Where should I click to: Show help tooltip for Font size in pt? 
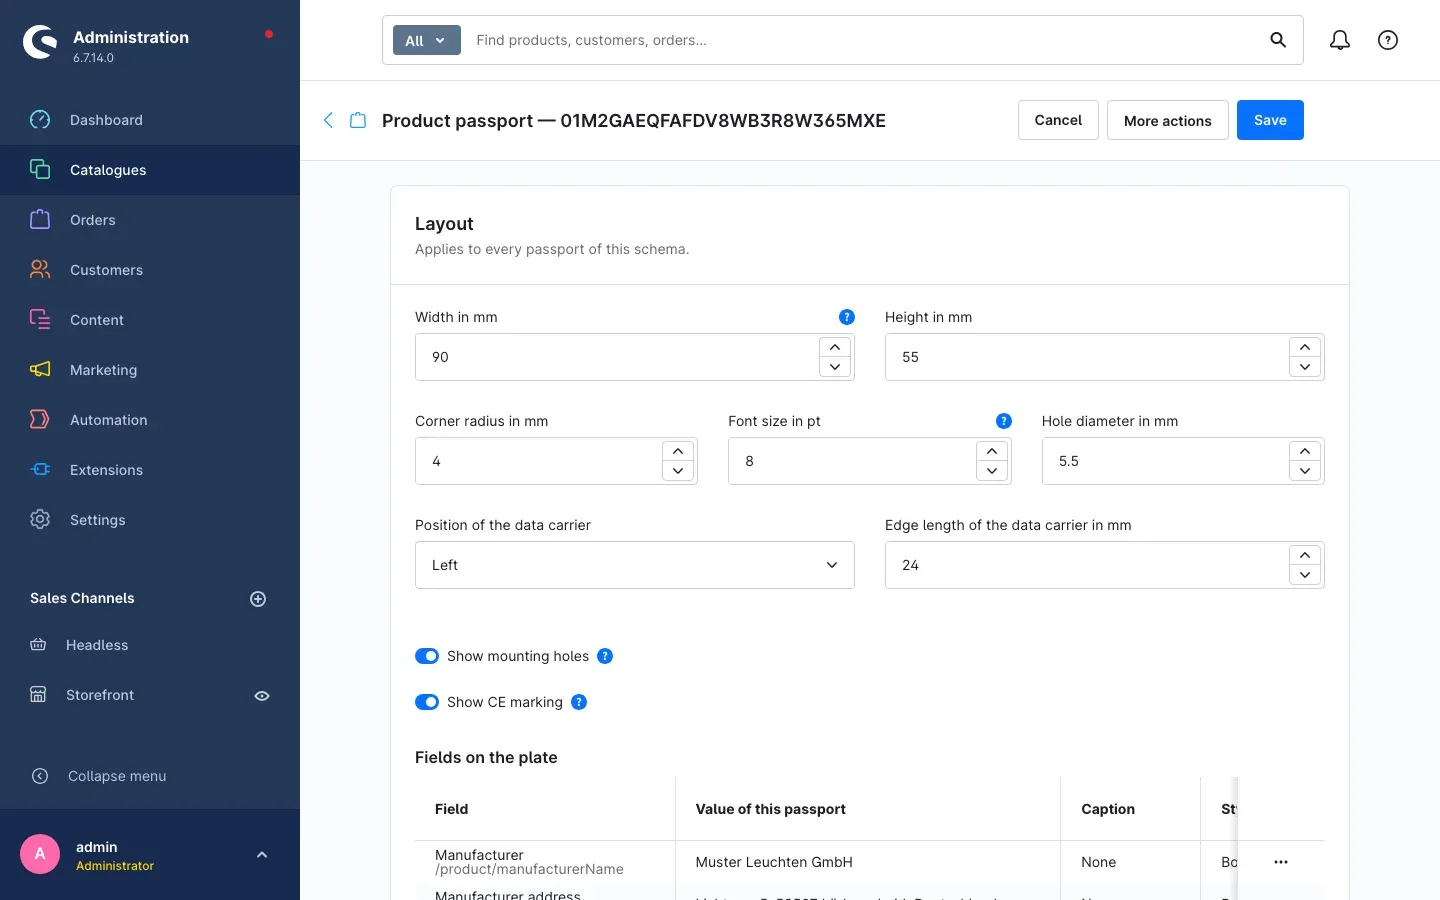pos(1004,421)
